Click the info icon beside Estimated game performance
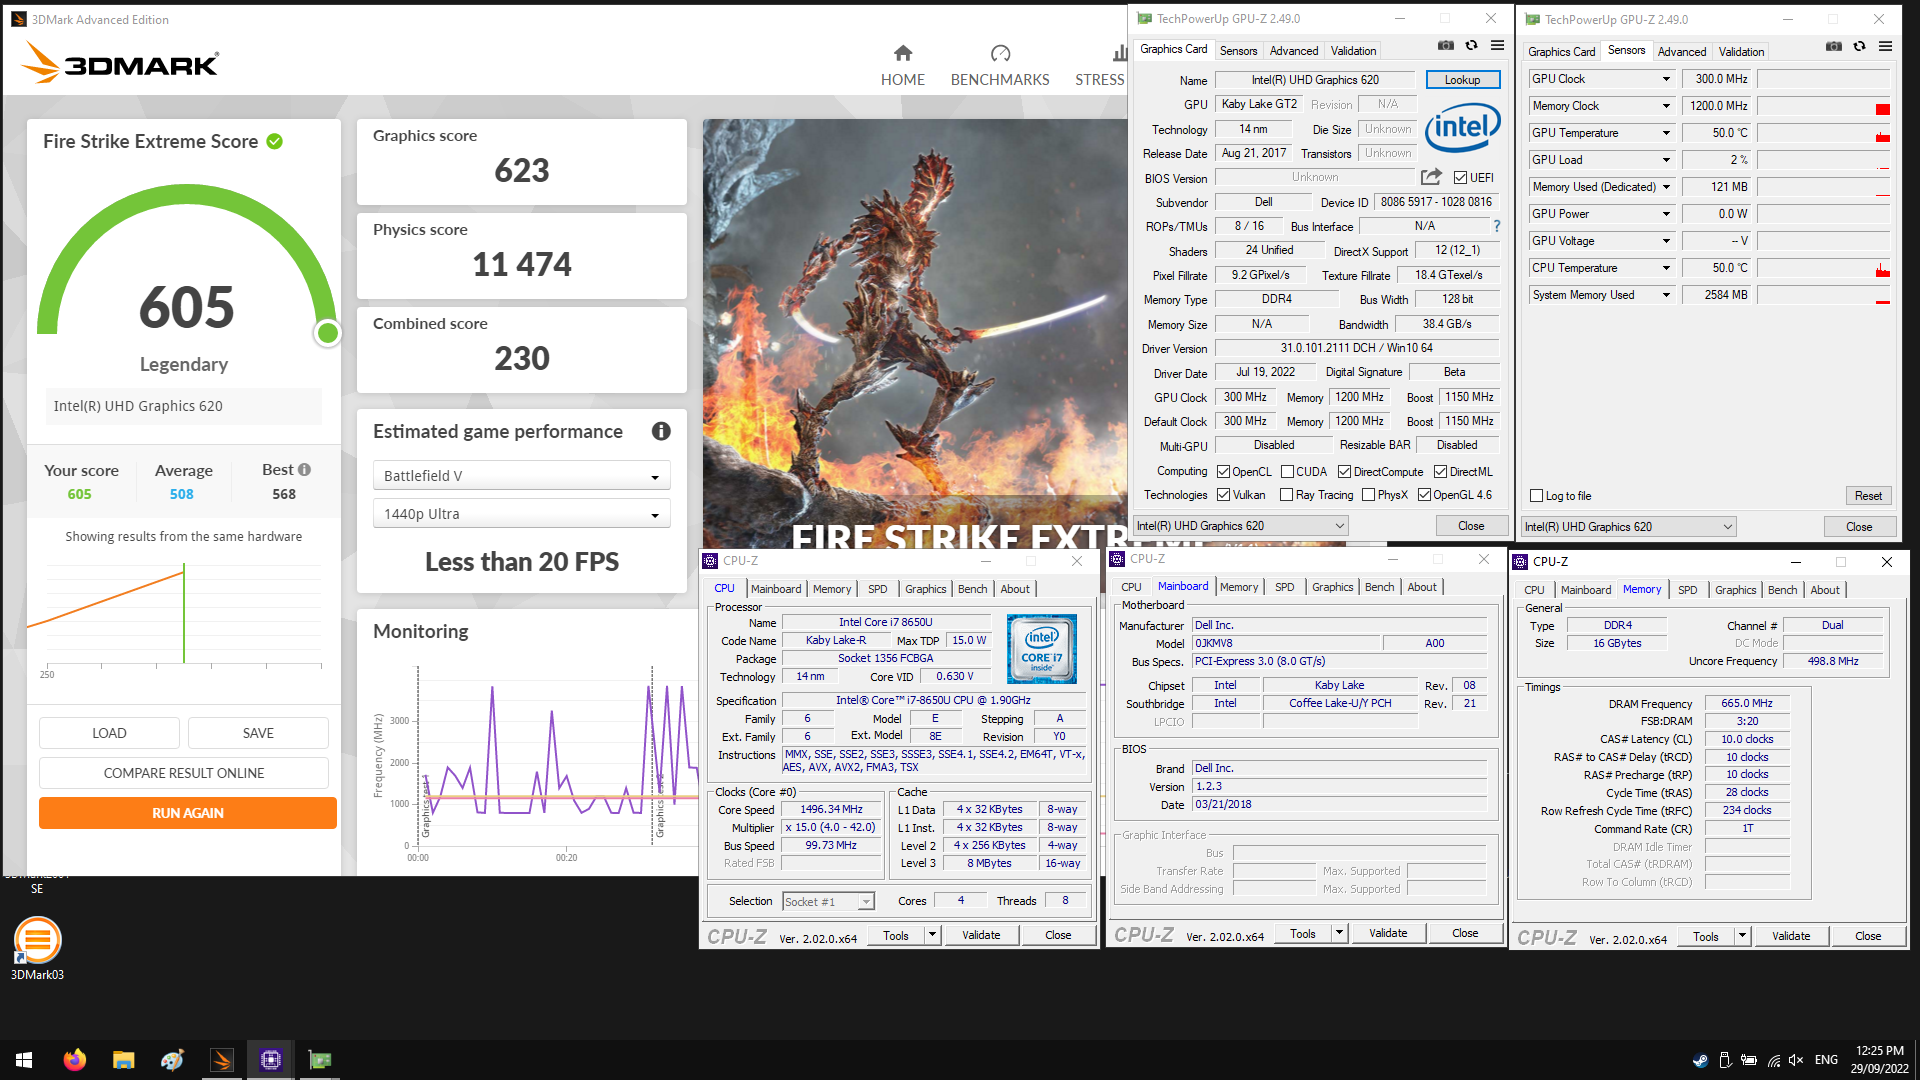1920x1080 pixels. click(661, 431)
